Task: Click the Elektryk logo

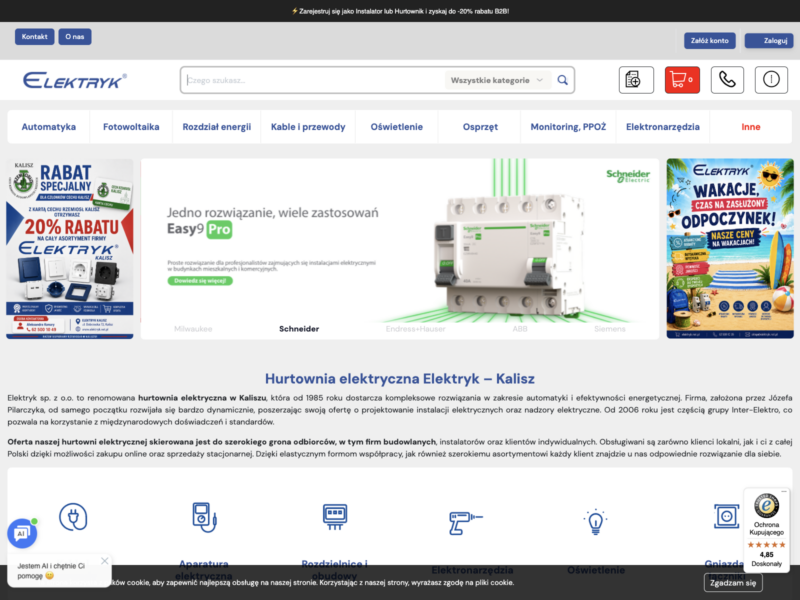Action: click(x=74, y=80)
